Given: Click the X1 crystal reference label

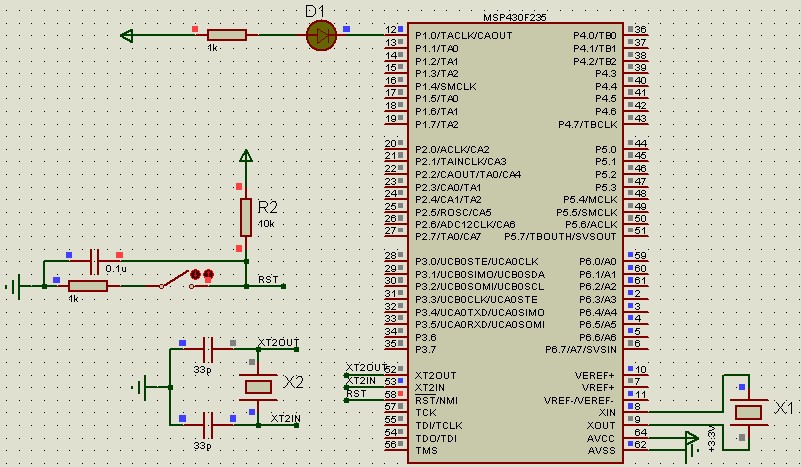Looking at the screenshot, I should click(x=784, y=407).
